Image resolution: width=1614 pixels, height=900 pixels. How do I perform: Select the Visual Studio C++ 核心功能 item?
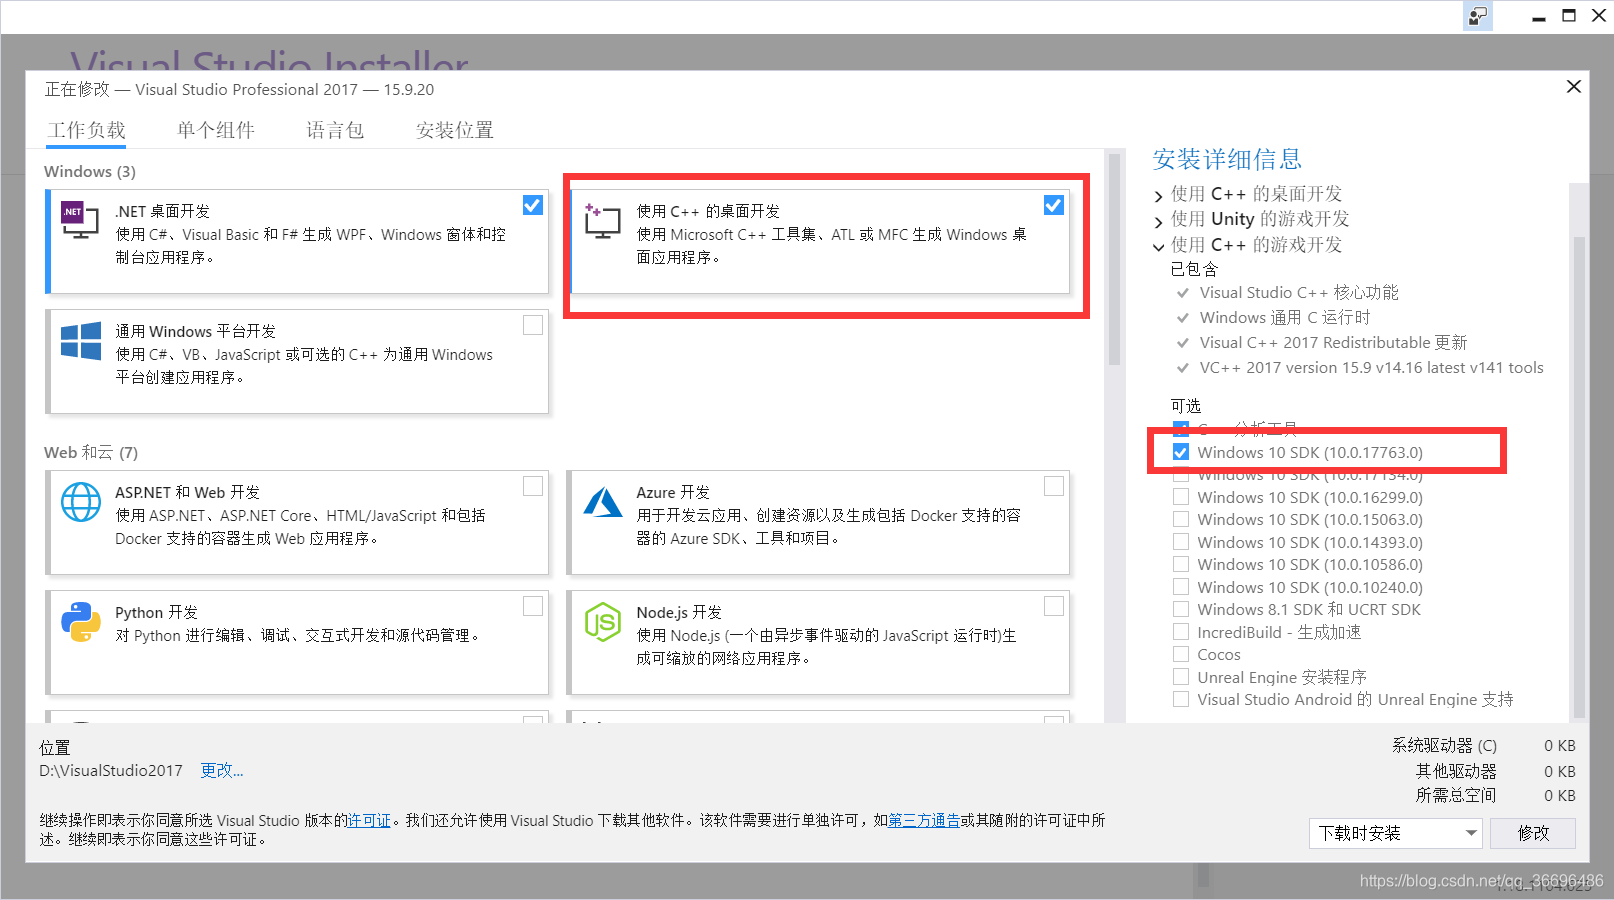point(1299,292)
